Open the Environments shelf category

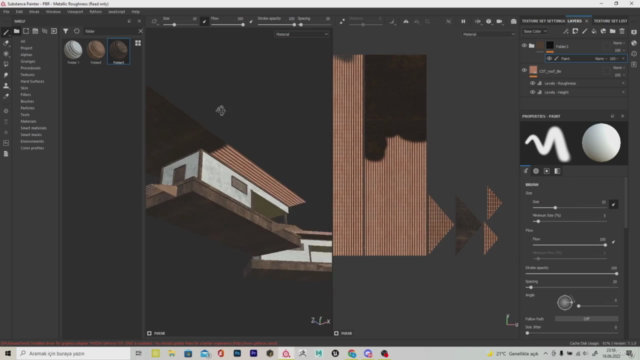[x=32, y=141]
